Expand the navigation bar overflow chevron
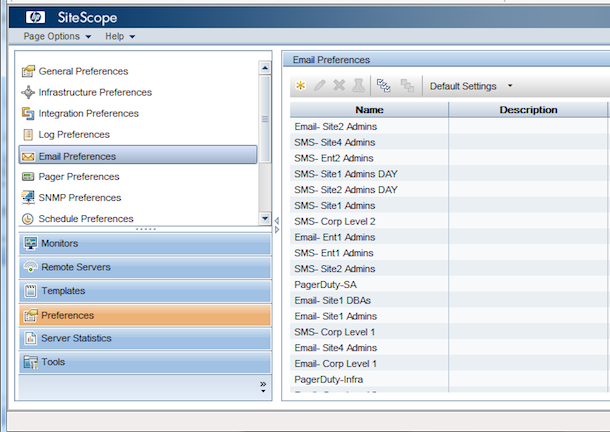 [263, 384]
